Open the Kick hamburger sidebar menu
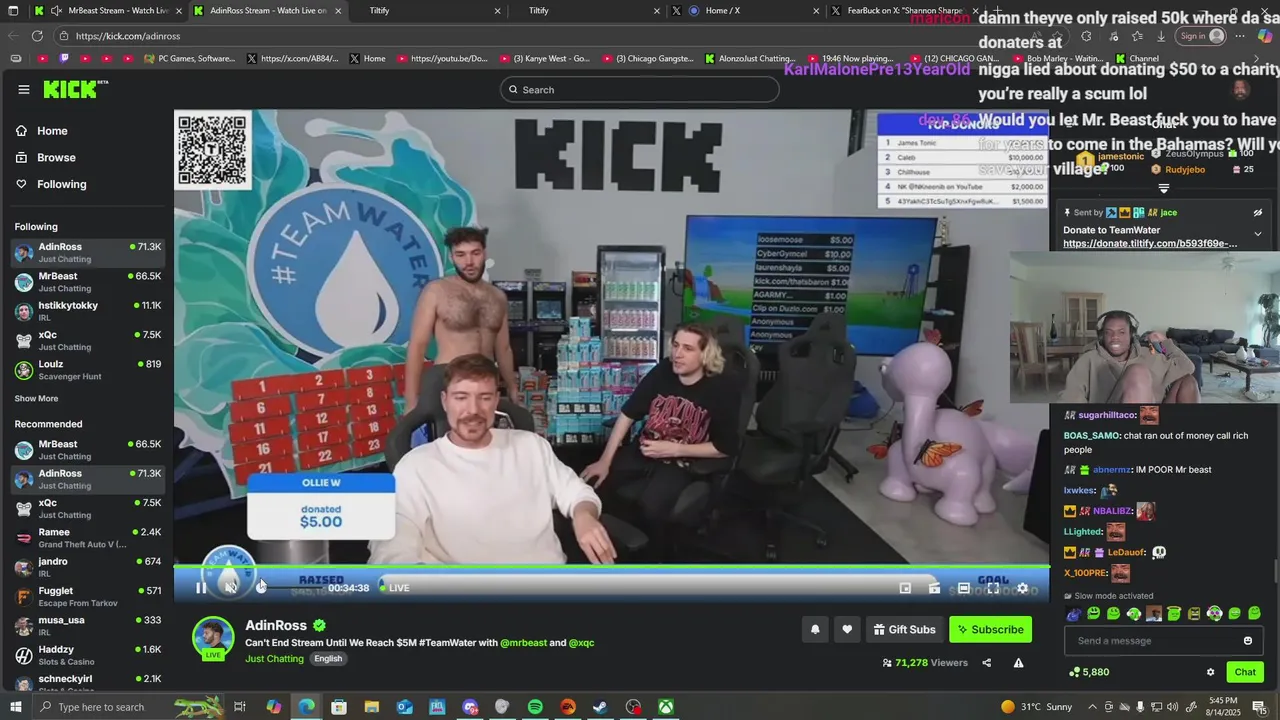The image size is (1280, 720). click(24, 90)
